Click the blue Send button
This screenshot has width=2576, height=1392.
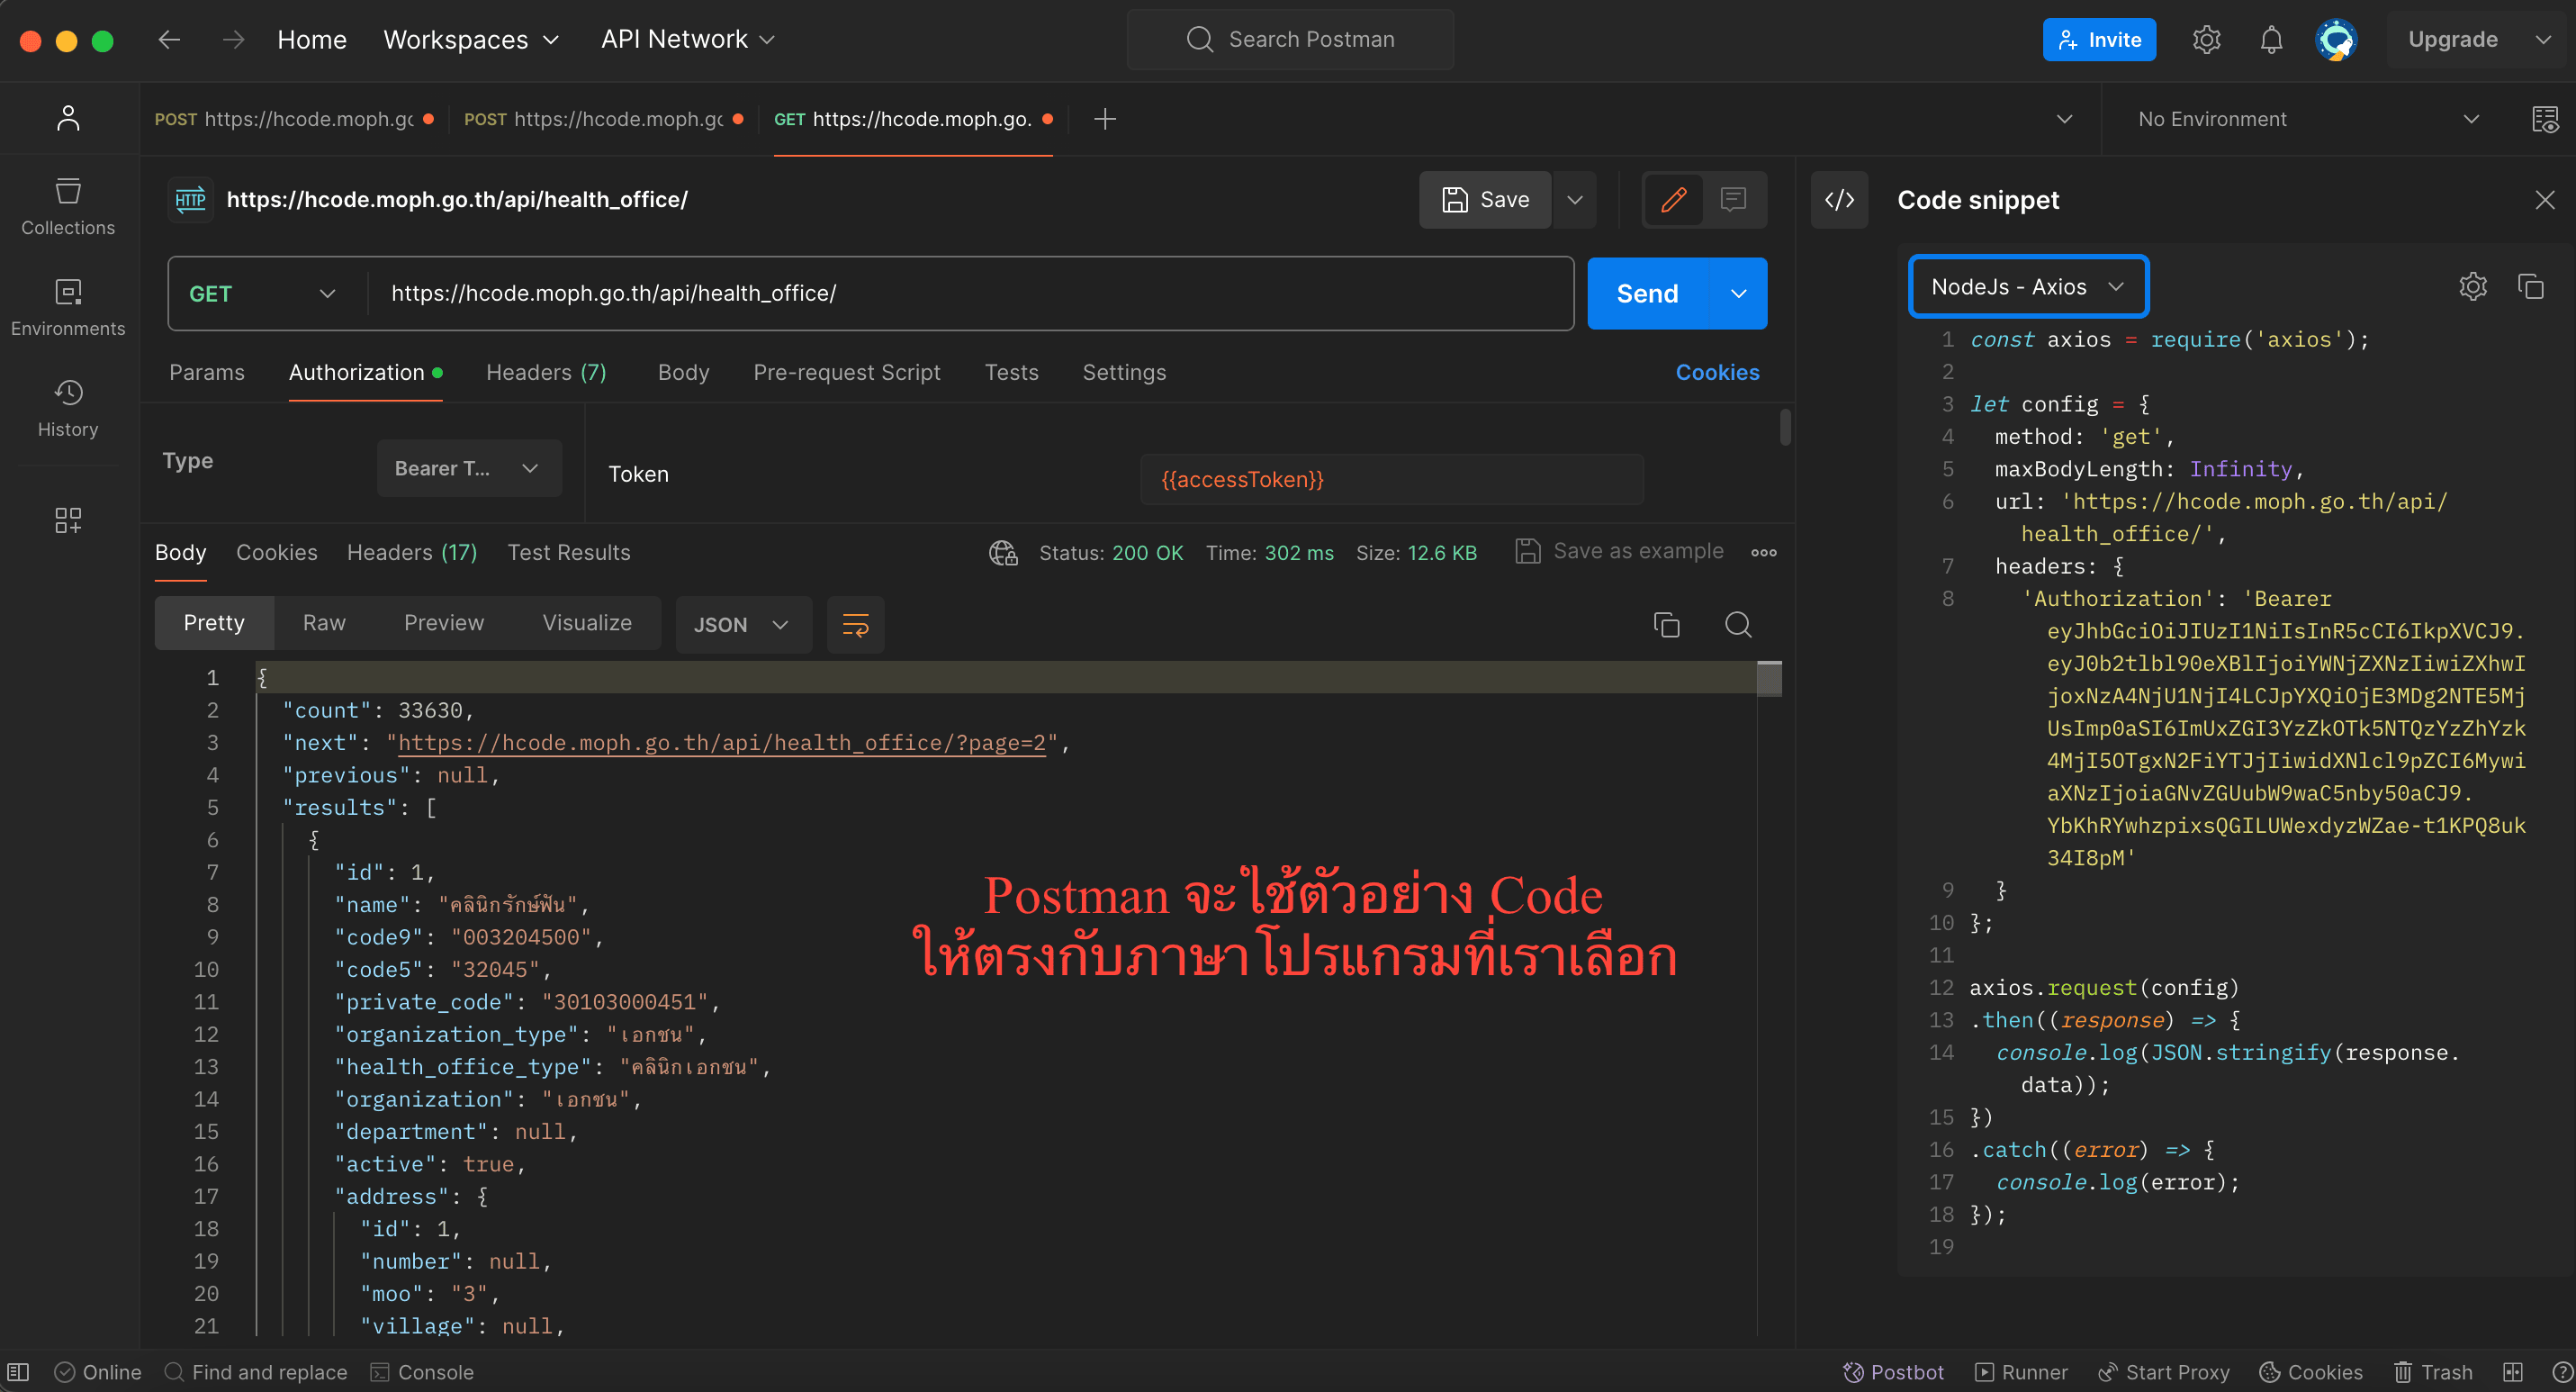pos(1647,294)
